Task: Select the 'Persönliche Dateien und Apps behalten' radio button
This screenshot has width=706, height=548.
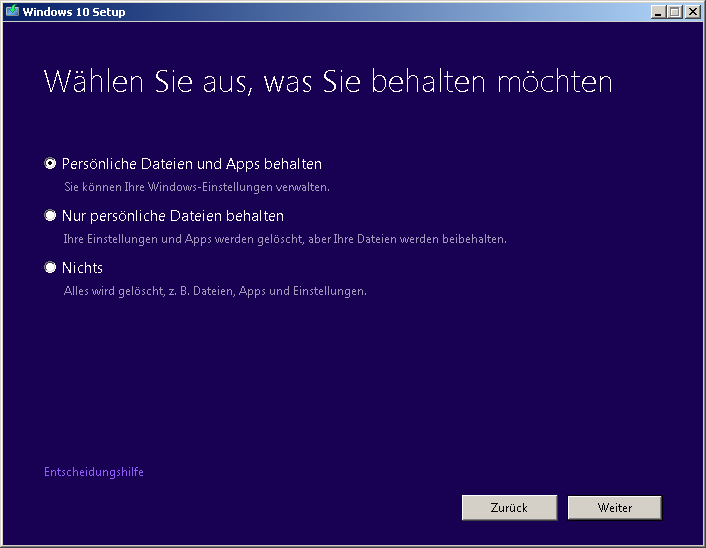Action: point(50,164)
